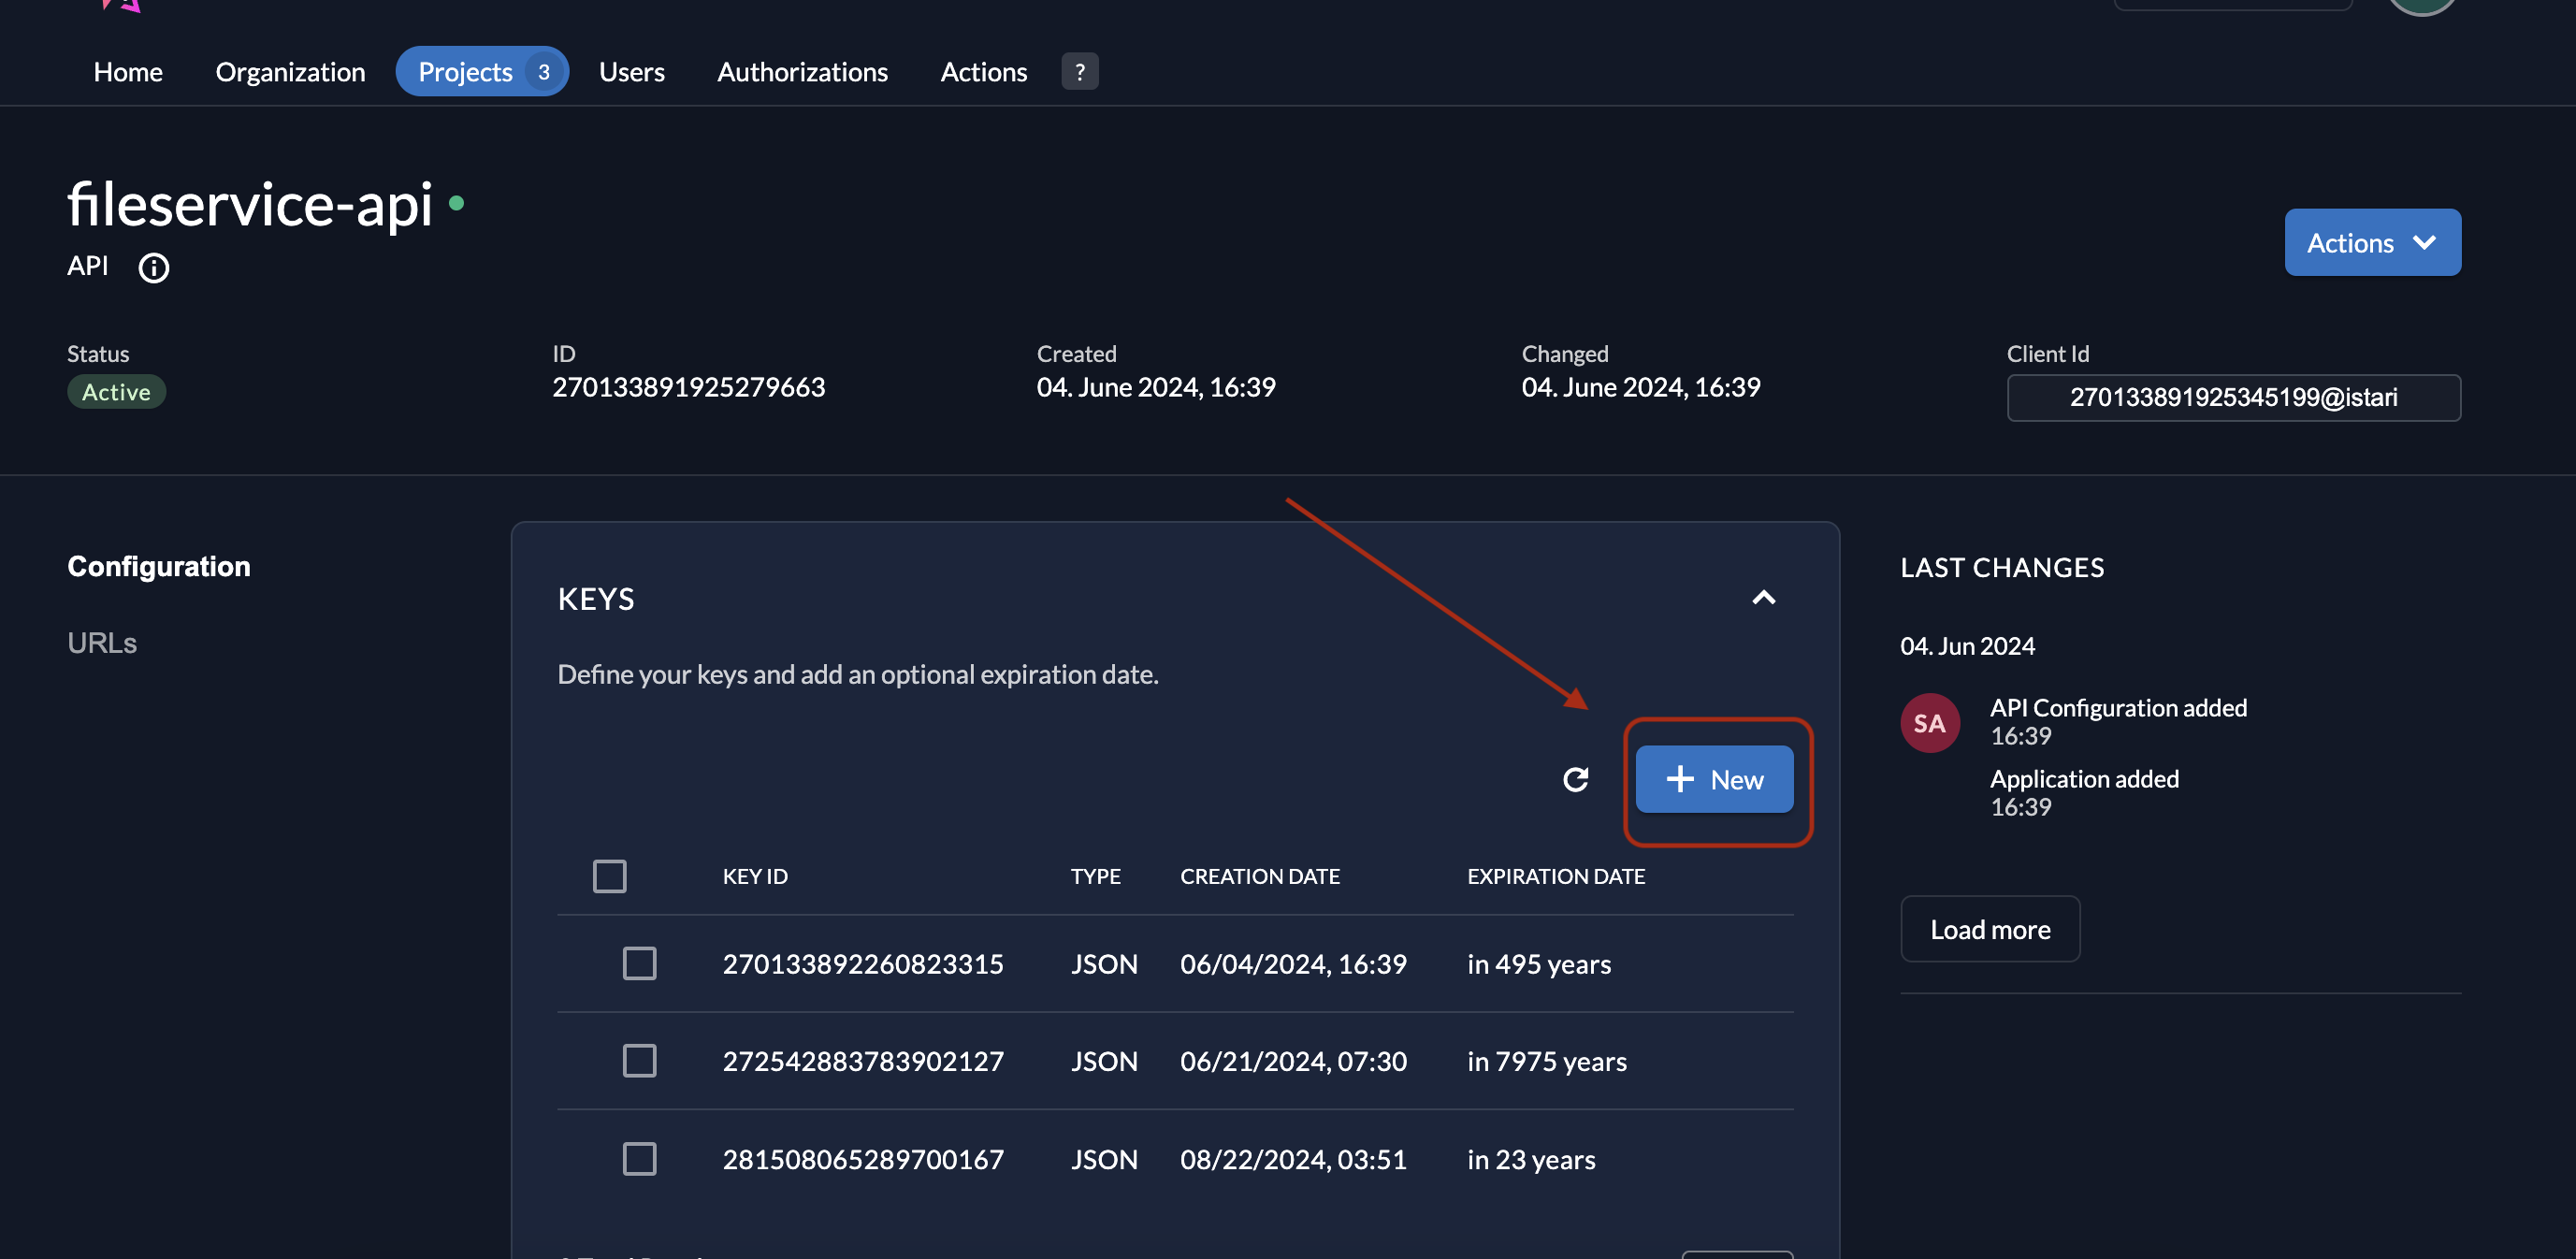Viewport: 2576px width, 1259px height.
Task: Switch to the Users tab
Action: point(631,72)
